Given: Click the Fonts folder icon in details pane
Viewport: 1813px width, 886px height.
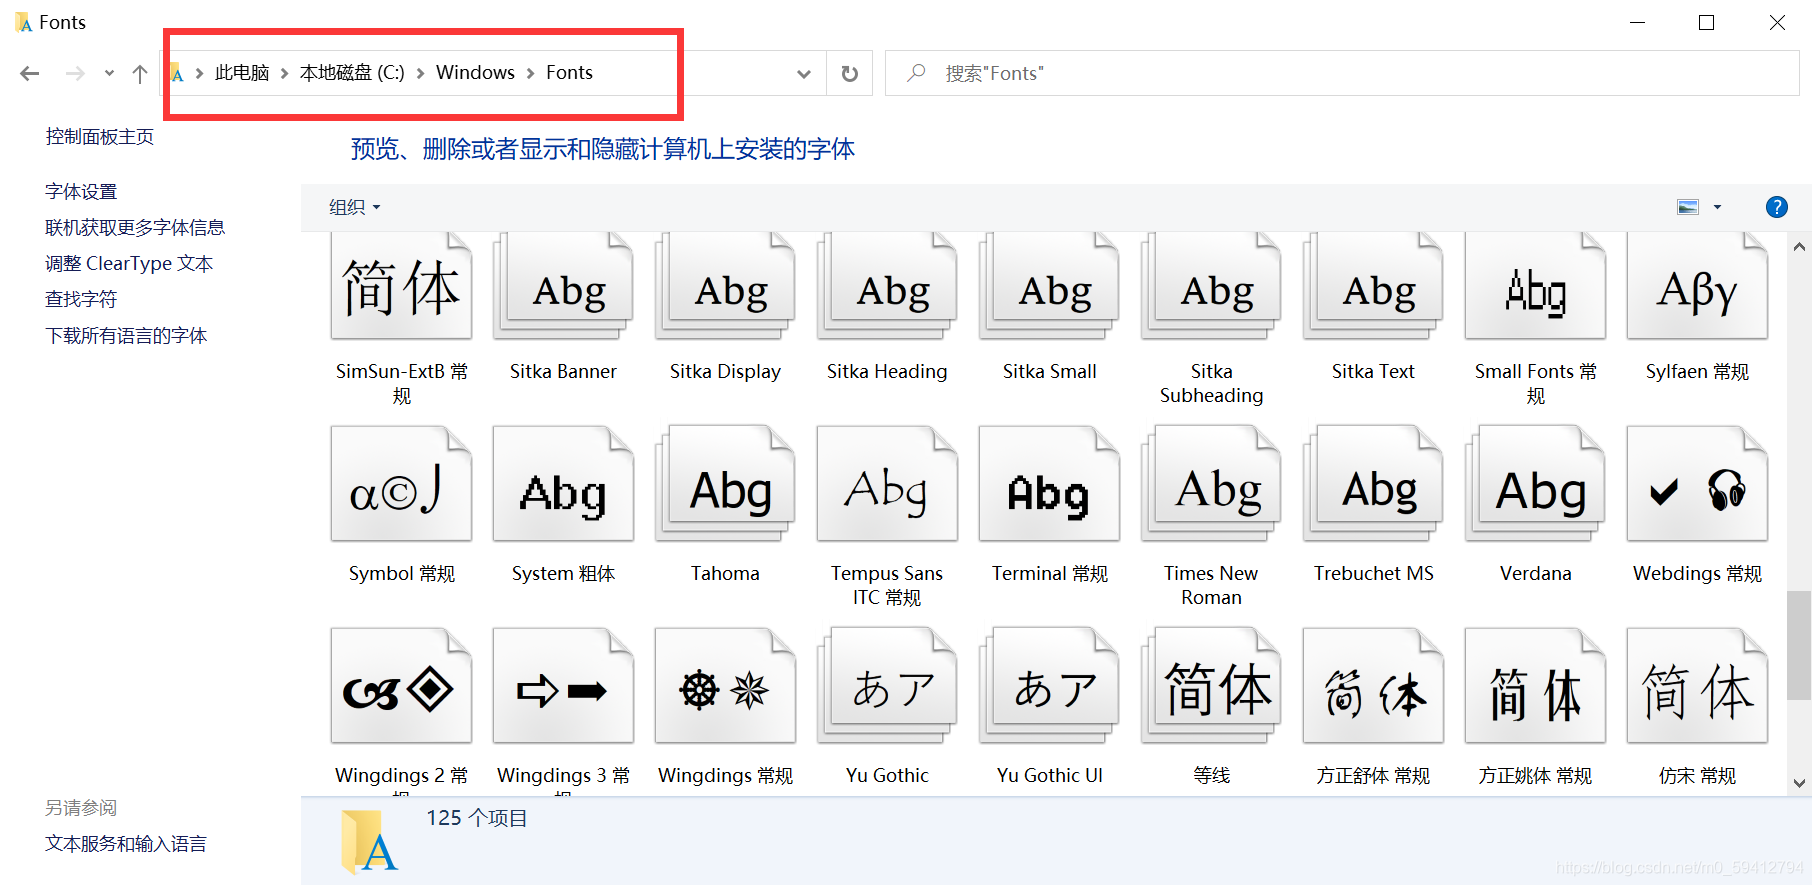Looking at the screenshot, I should 369,841.
